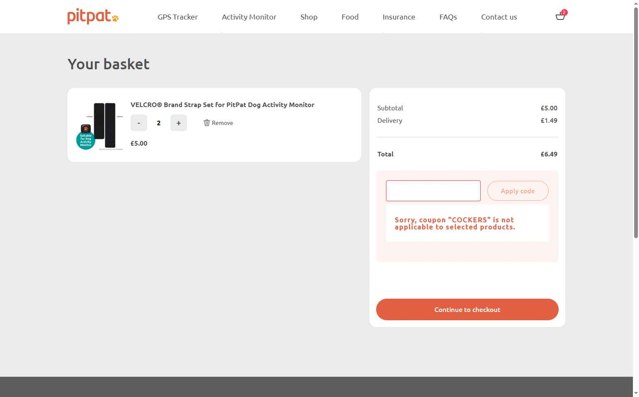This screenshot has width=639, height=397.
Task: Open Contact us link
Action: [499, 17]
